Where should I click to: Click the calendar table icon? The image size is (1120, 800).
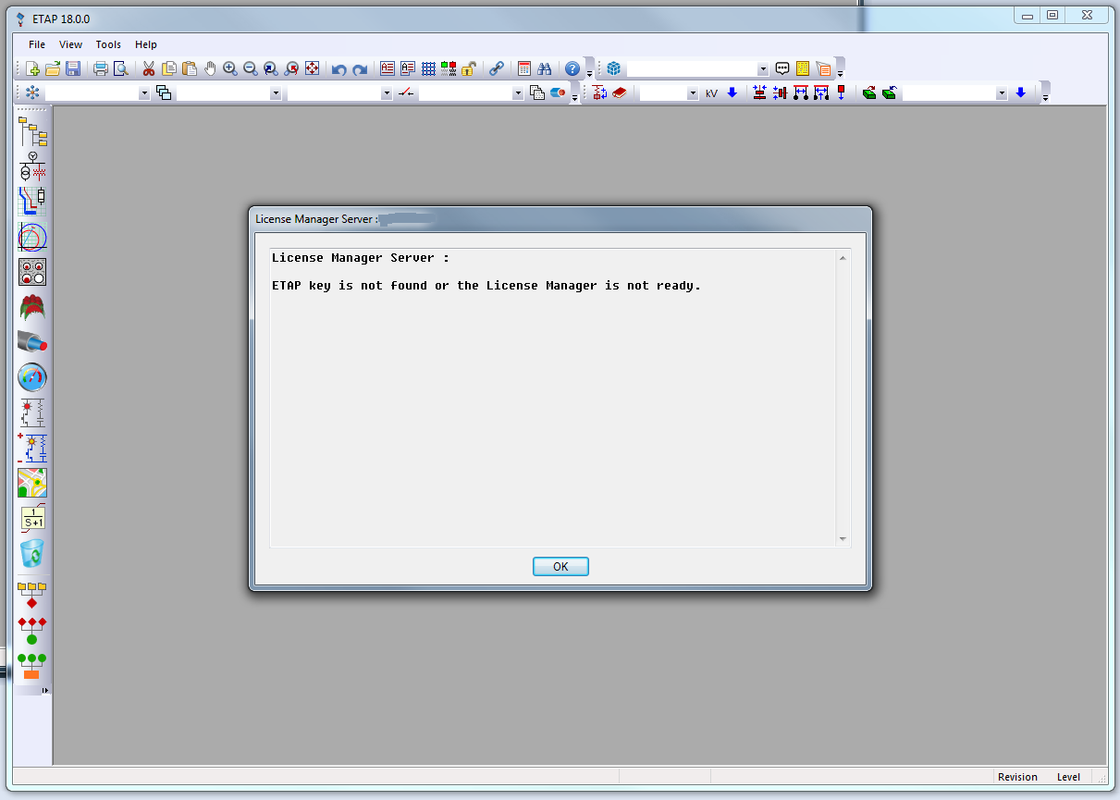(524, 69)
